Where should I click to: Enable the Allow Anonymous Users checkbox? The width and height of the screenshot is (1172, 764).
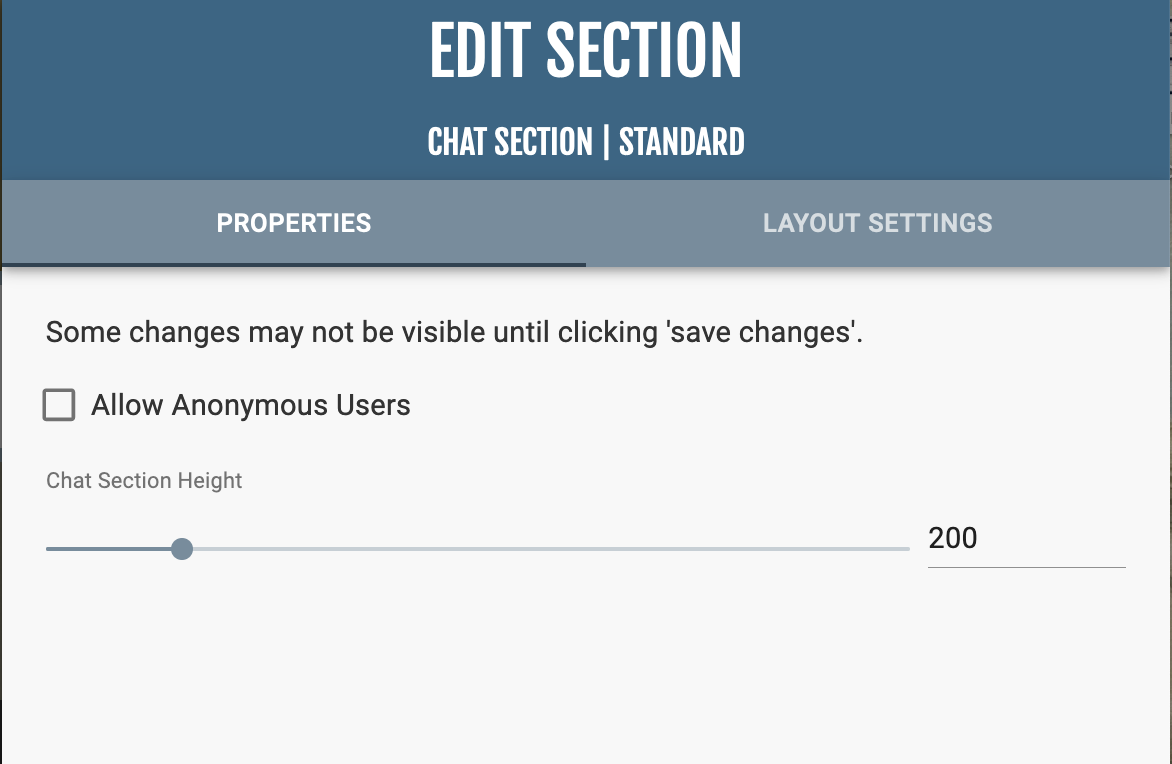pos(59,405)
